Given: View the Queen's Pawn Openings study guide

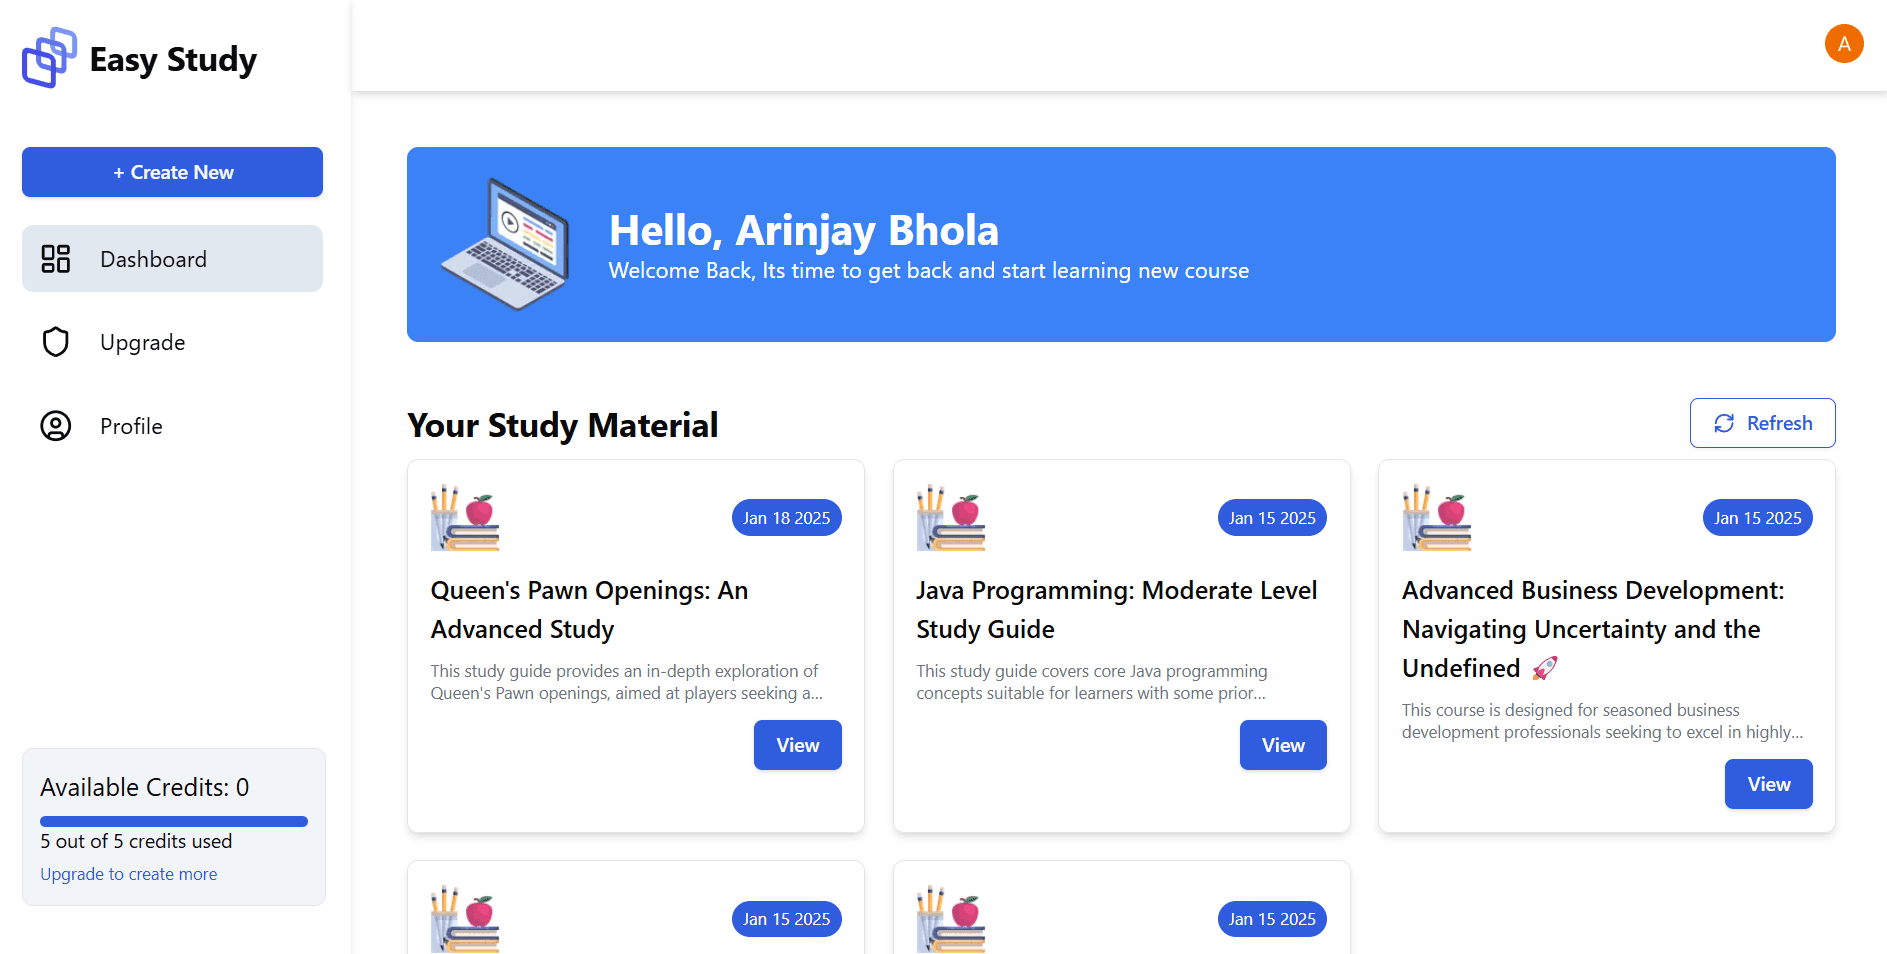Looking at the screenshot, I should [x=797, y=745].
